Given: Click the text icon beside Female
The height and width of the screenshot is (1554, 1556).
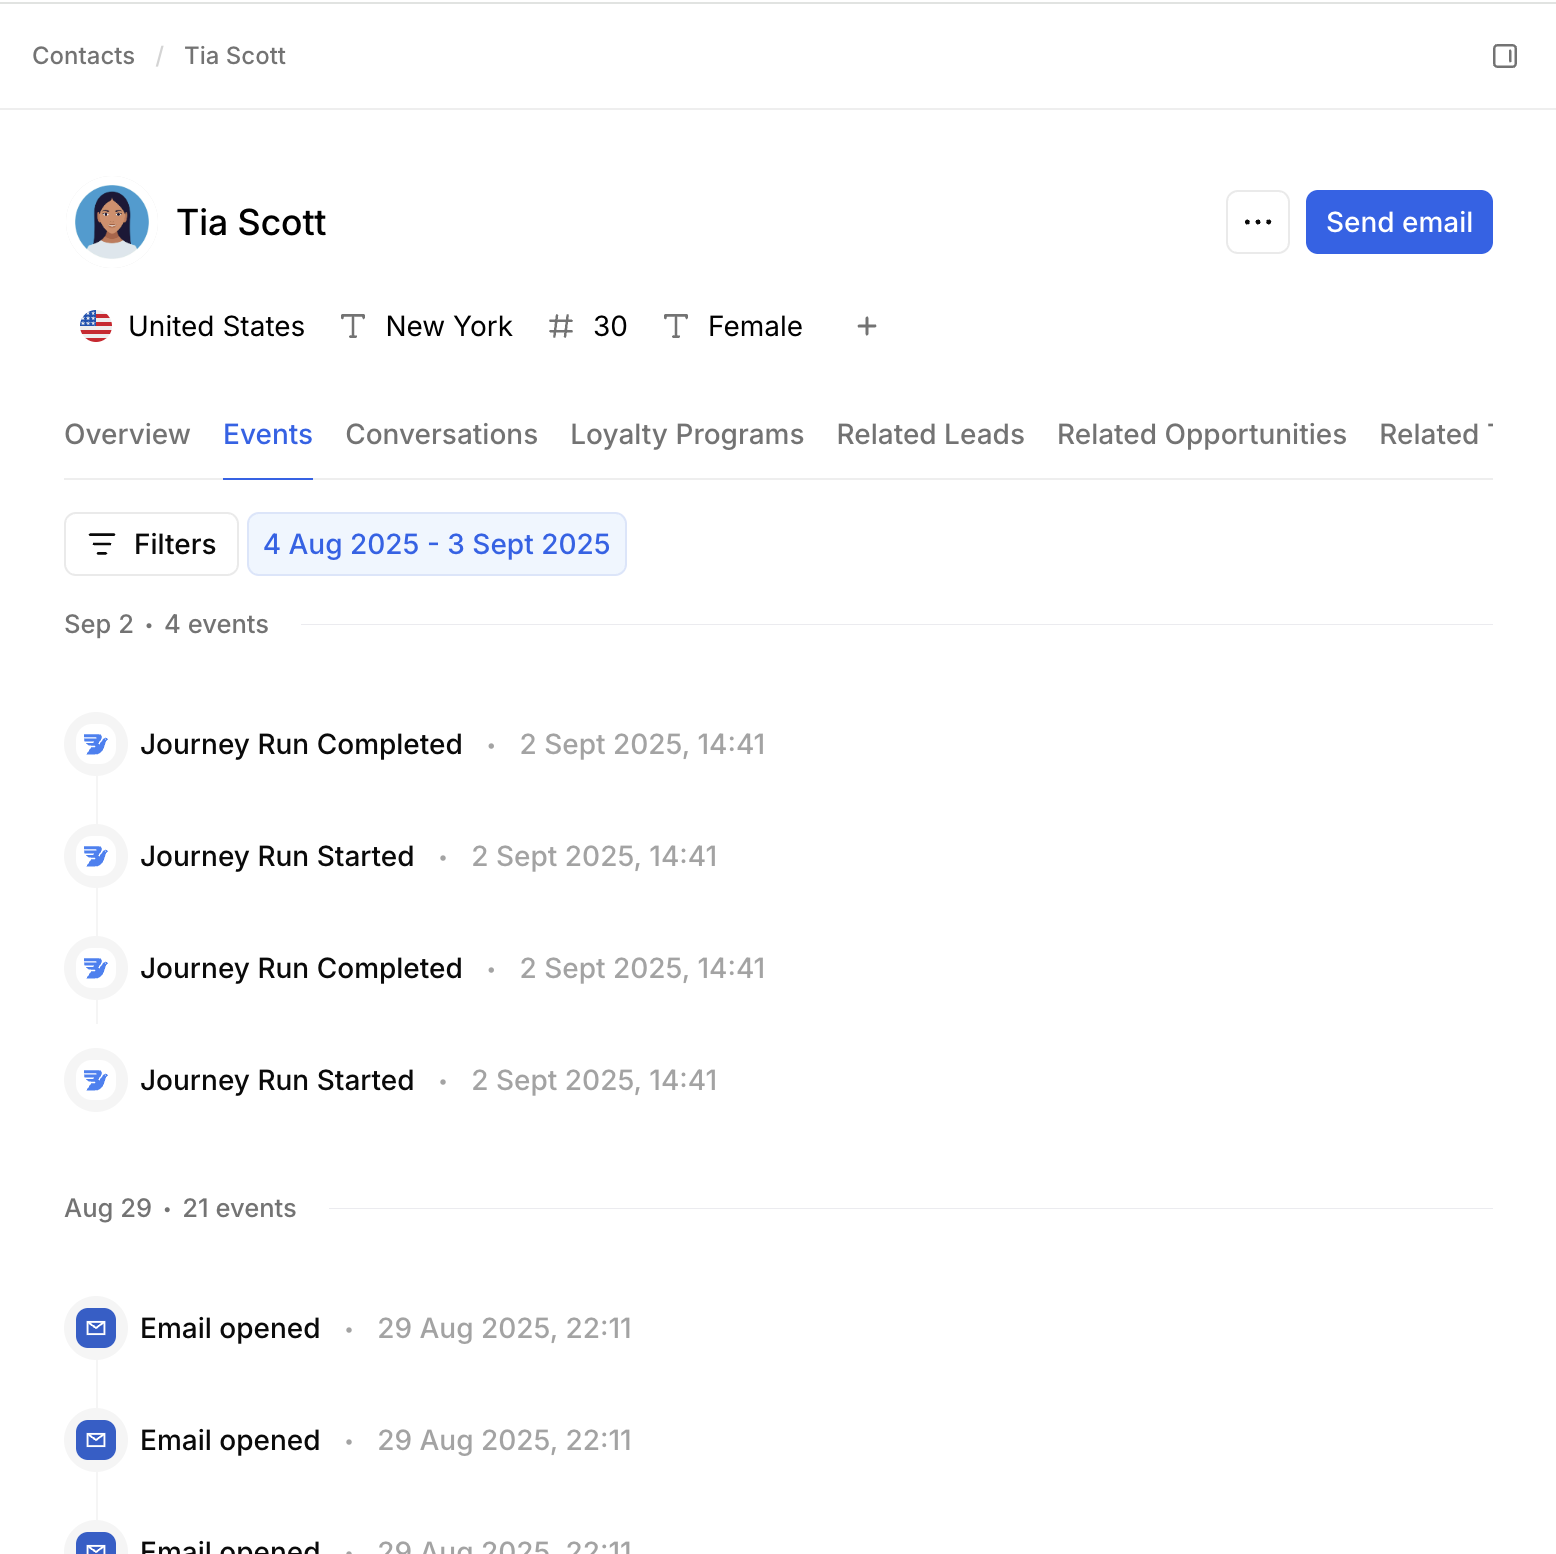Looking at the screenshot, I should click(676, 326).
